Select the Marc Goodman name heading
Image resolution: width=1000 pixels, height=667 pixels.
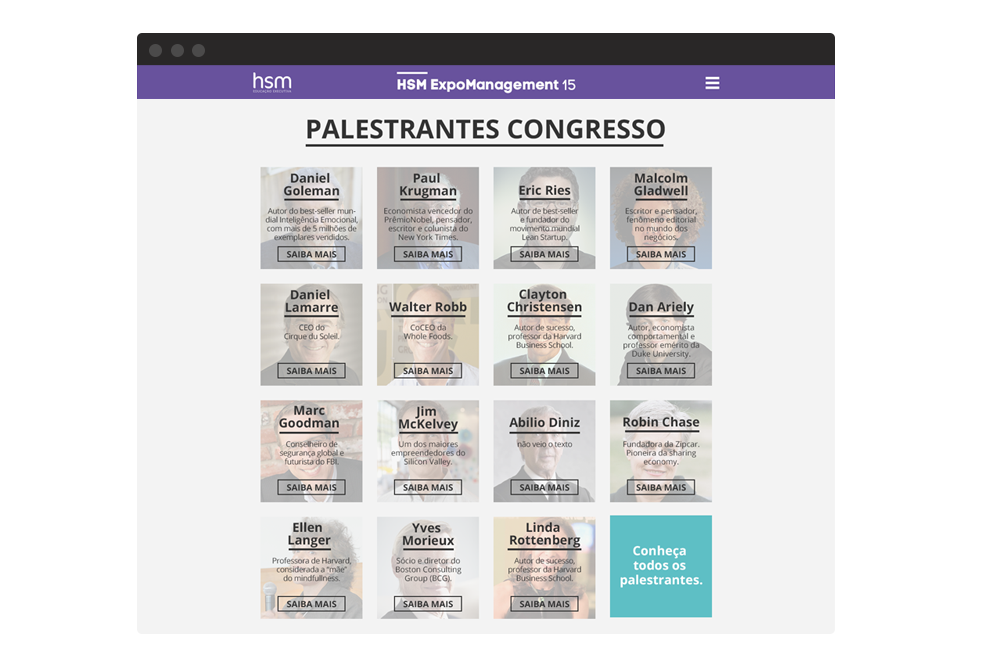click(309, 417)
